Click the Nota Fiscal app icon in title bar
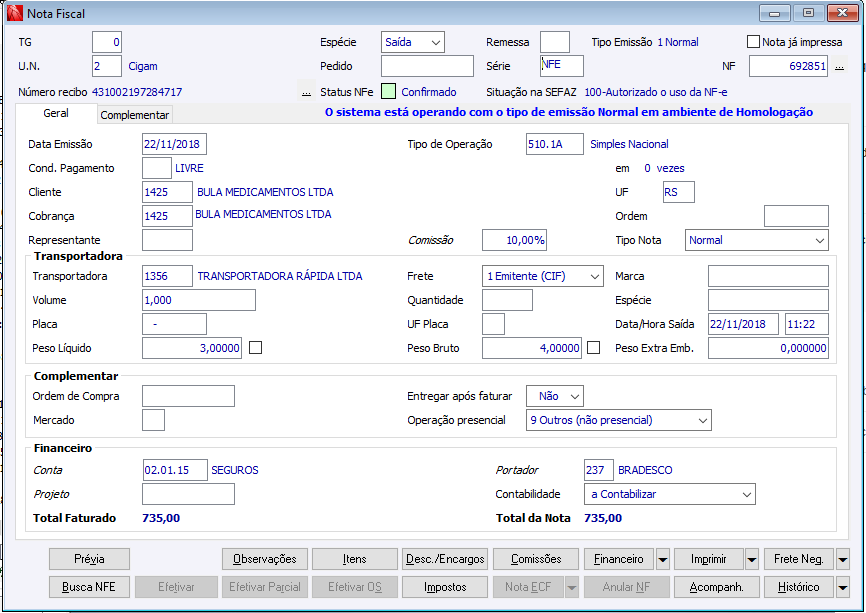The image size is (866, 613). point(14,13)
